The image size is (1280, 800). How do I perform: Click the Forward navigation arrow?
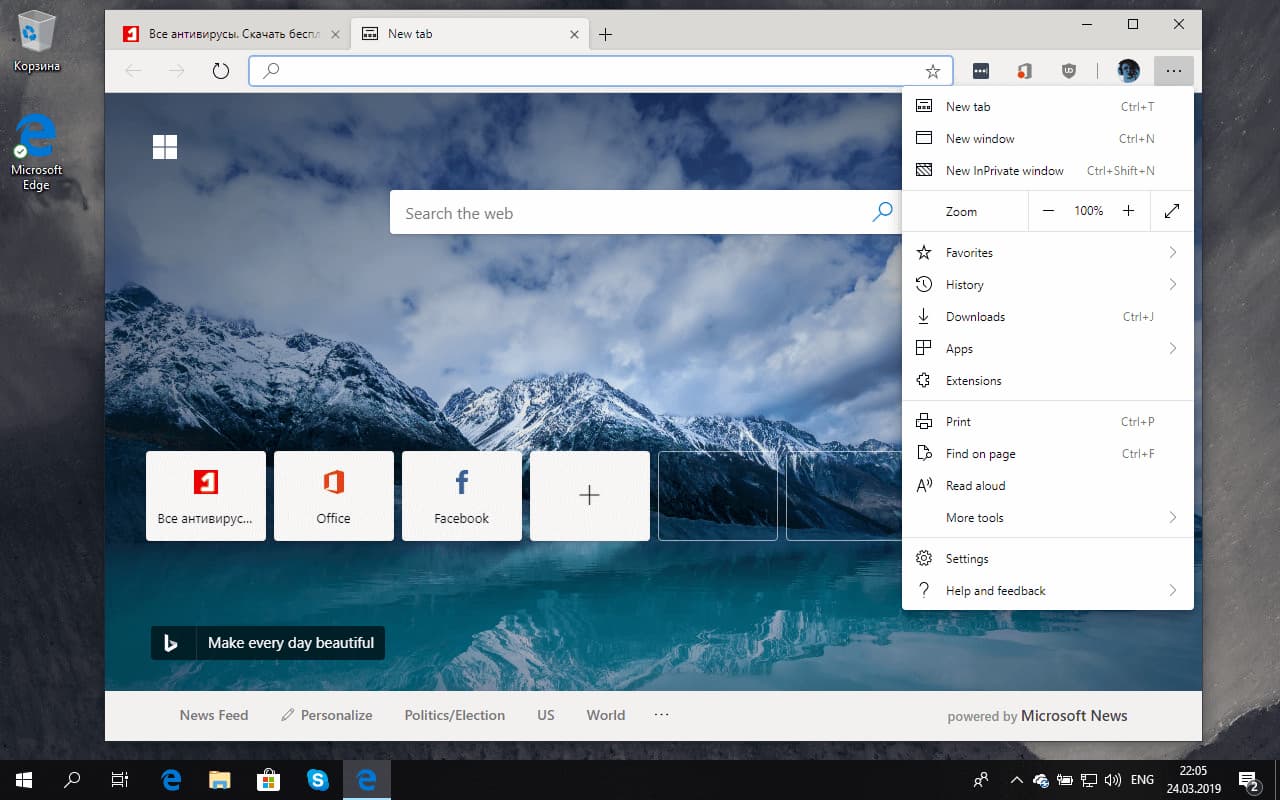pos(177,71)
